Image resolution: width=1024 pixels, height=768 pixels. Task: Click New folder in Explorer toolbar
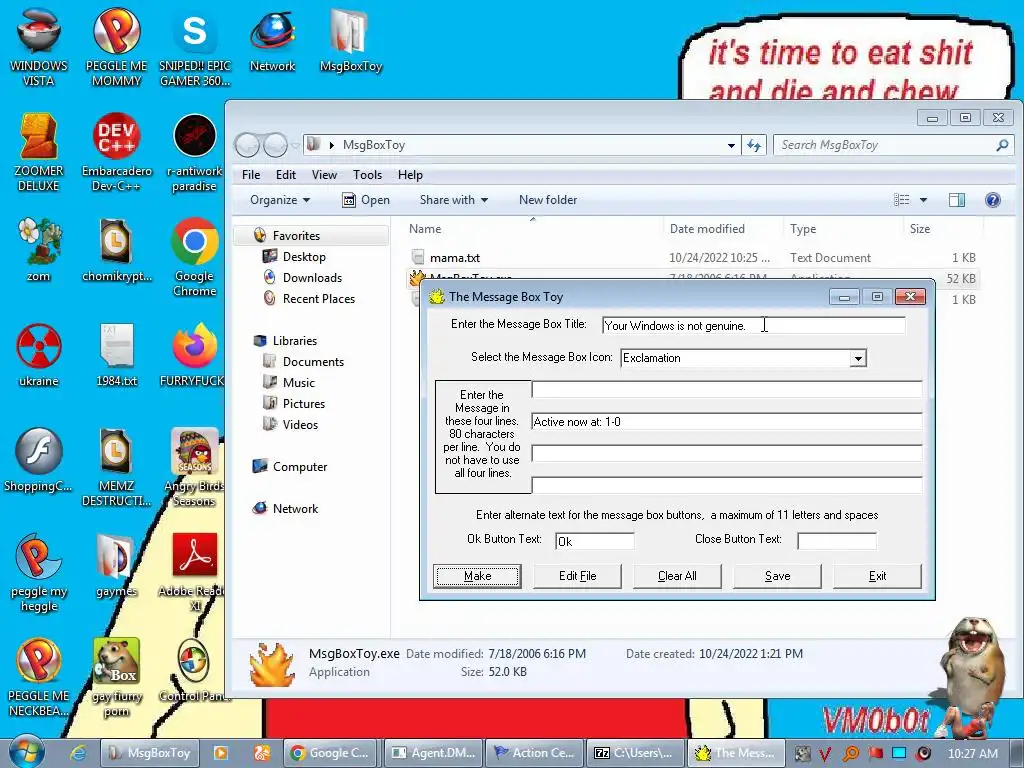pyautogui.click(x=548, y=200)
